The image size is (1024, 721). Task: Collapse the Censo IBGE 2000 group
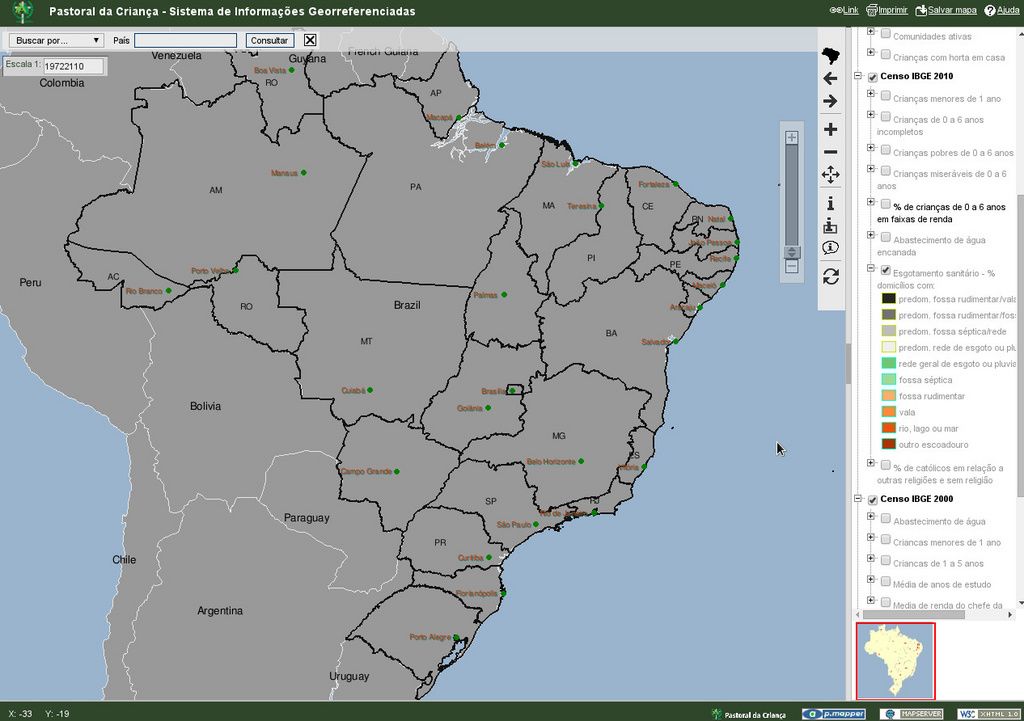858,500
